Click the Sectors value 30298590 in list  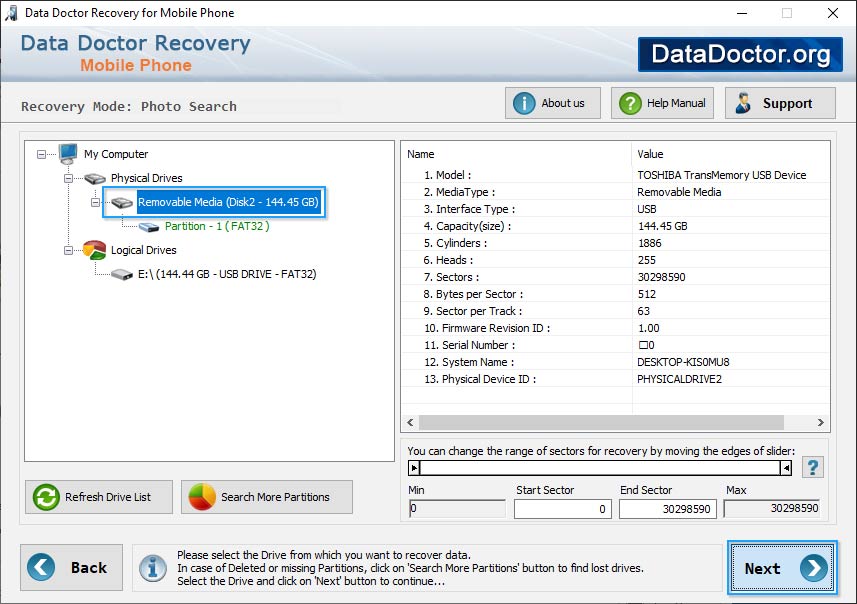661,277
